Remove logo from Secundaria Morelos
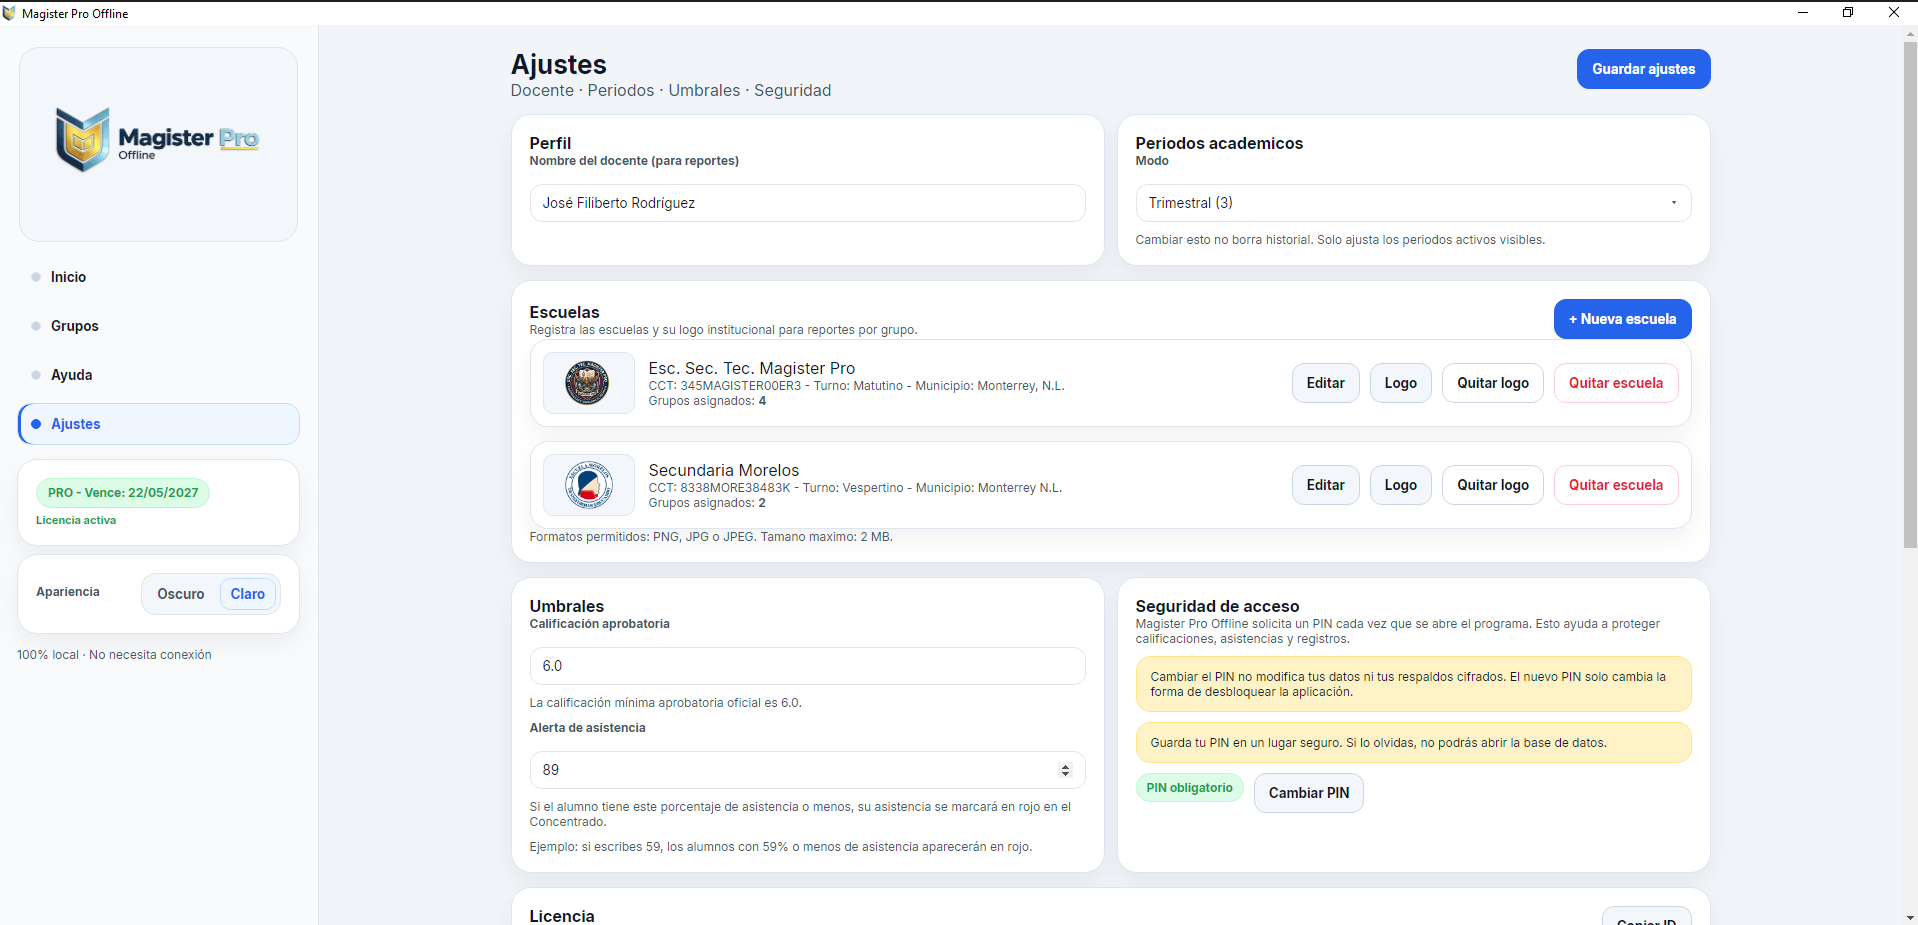1918x925 pixels. tap(1492, 485)
